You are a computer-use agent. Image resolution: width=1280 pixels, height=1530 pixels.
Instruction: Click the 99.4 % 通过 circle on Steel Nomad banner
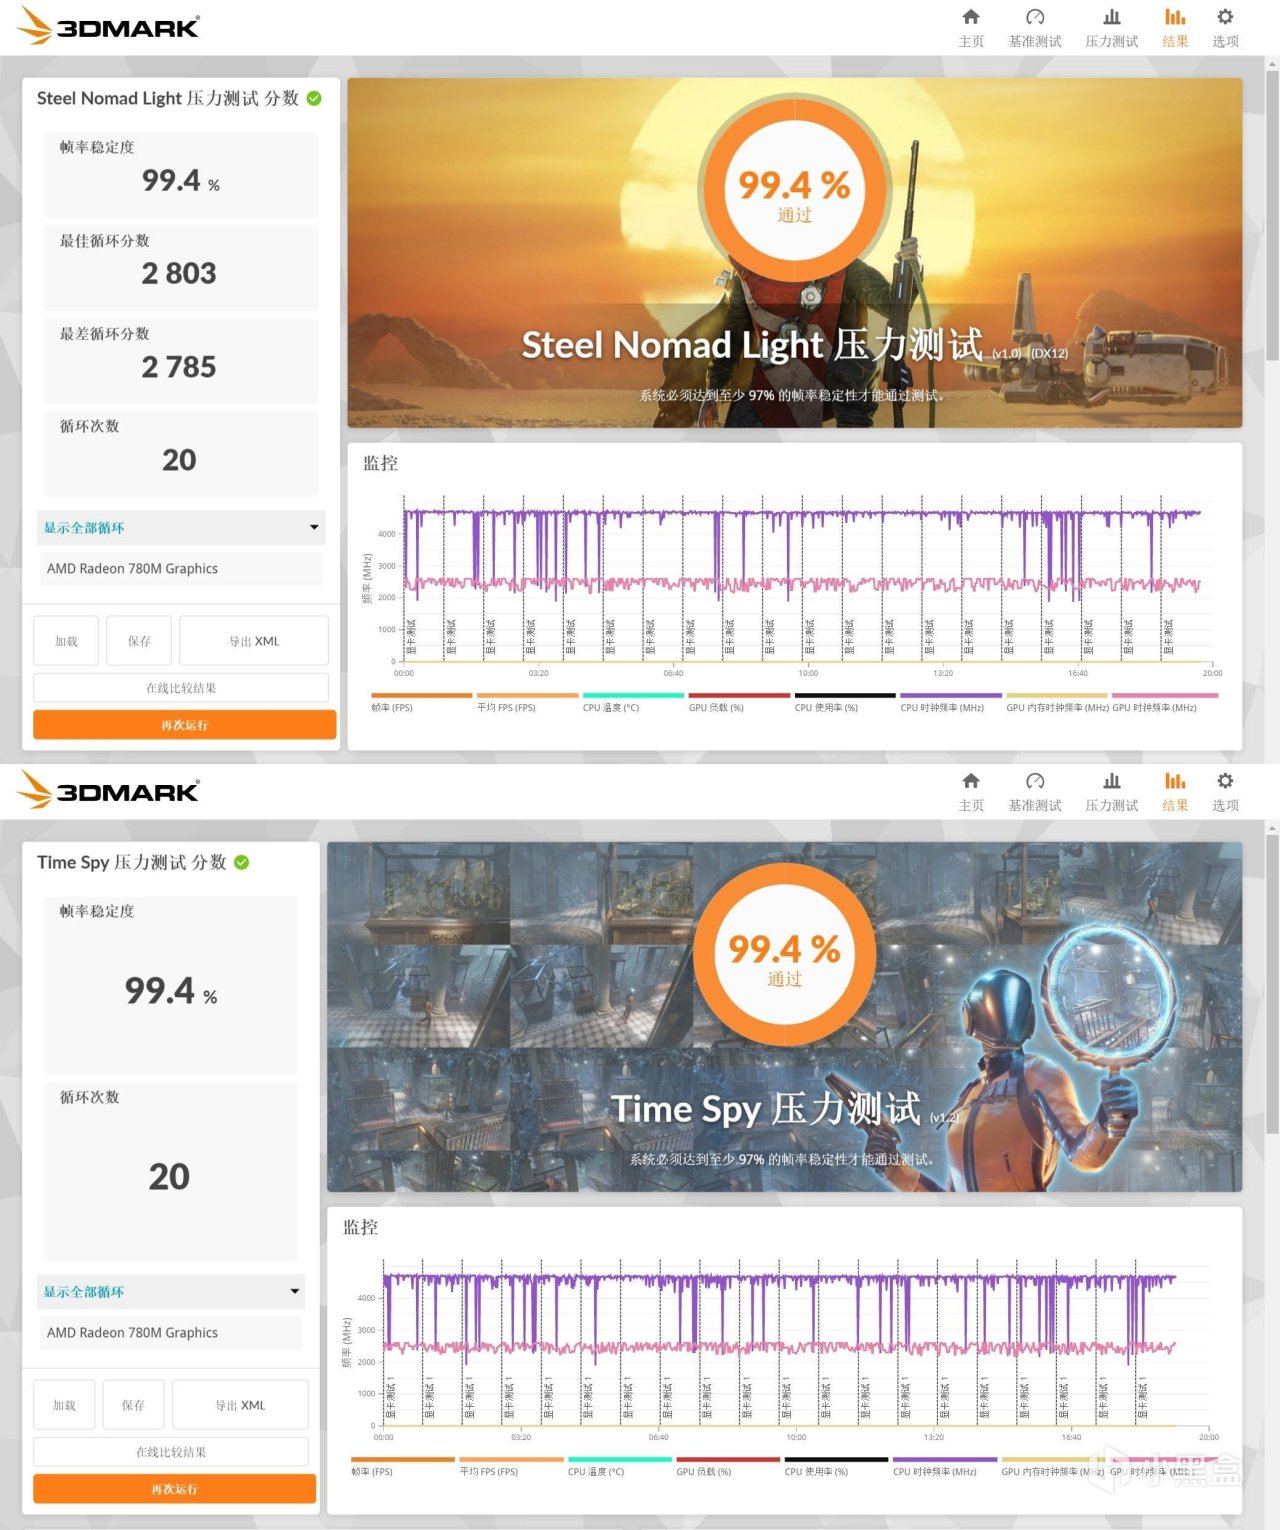tap(794, 190)
